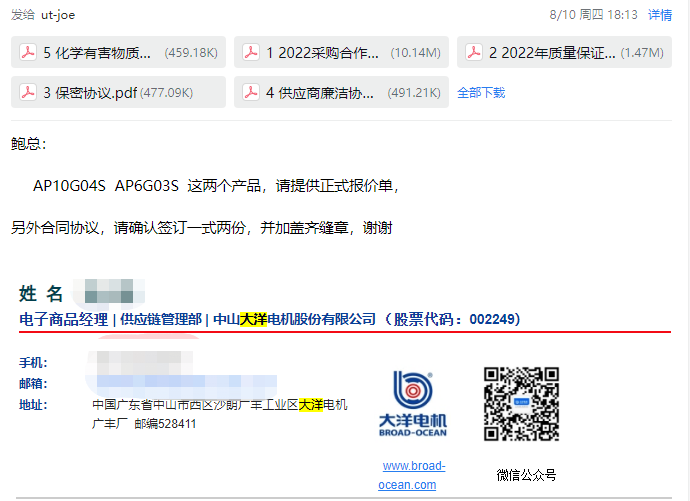Click the PDF icon of the 2022年质量保证 attachment

pyautogui.click(x=474, y=52)
